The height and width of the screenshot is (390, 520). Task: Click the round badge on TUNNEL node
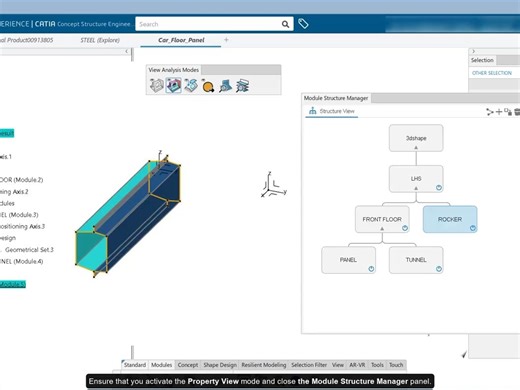click(439, 269)
